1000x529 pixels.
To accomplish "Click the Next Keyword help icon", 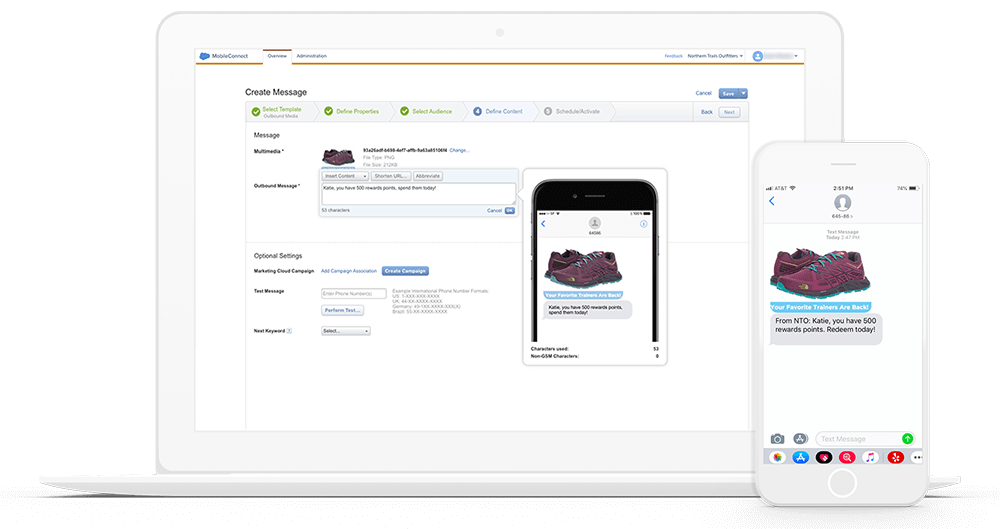I will click(290, 331).
